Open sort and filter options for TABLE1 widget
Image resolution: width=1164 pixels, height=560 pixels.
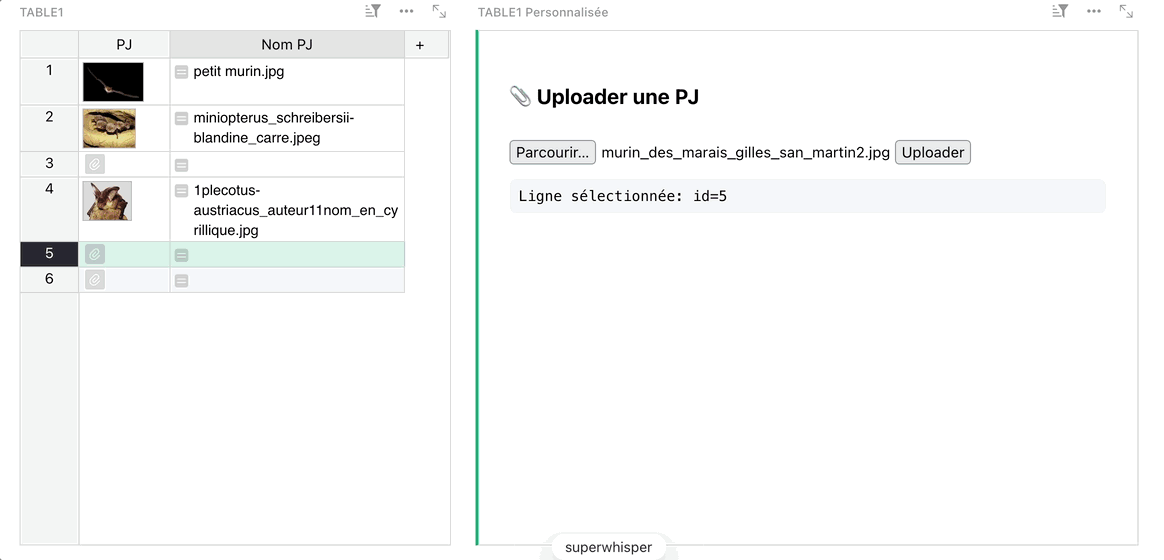click(373, 11)
